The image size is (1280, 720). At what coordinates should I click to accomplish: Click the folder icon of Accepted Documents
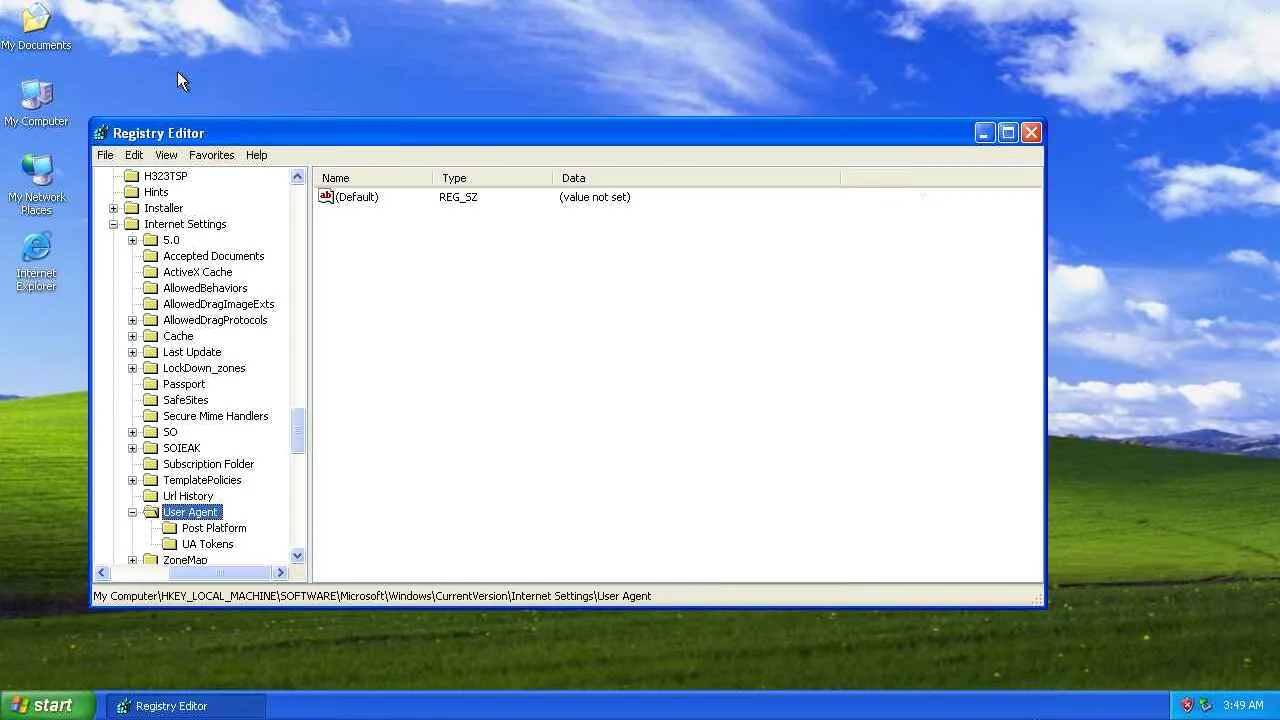151,256
